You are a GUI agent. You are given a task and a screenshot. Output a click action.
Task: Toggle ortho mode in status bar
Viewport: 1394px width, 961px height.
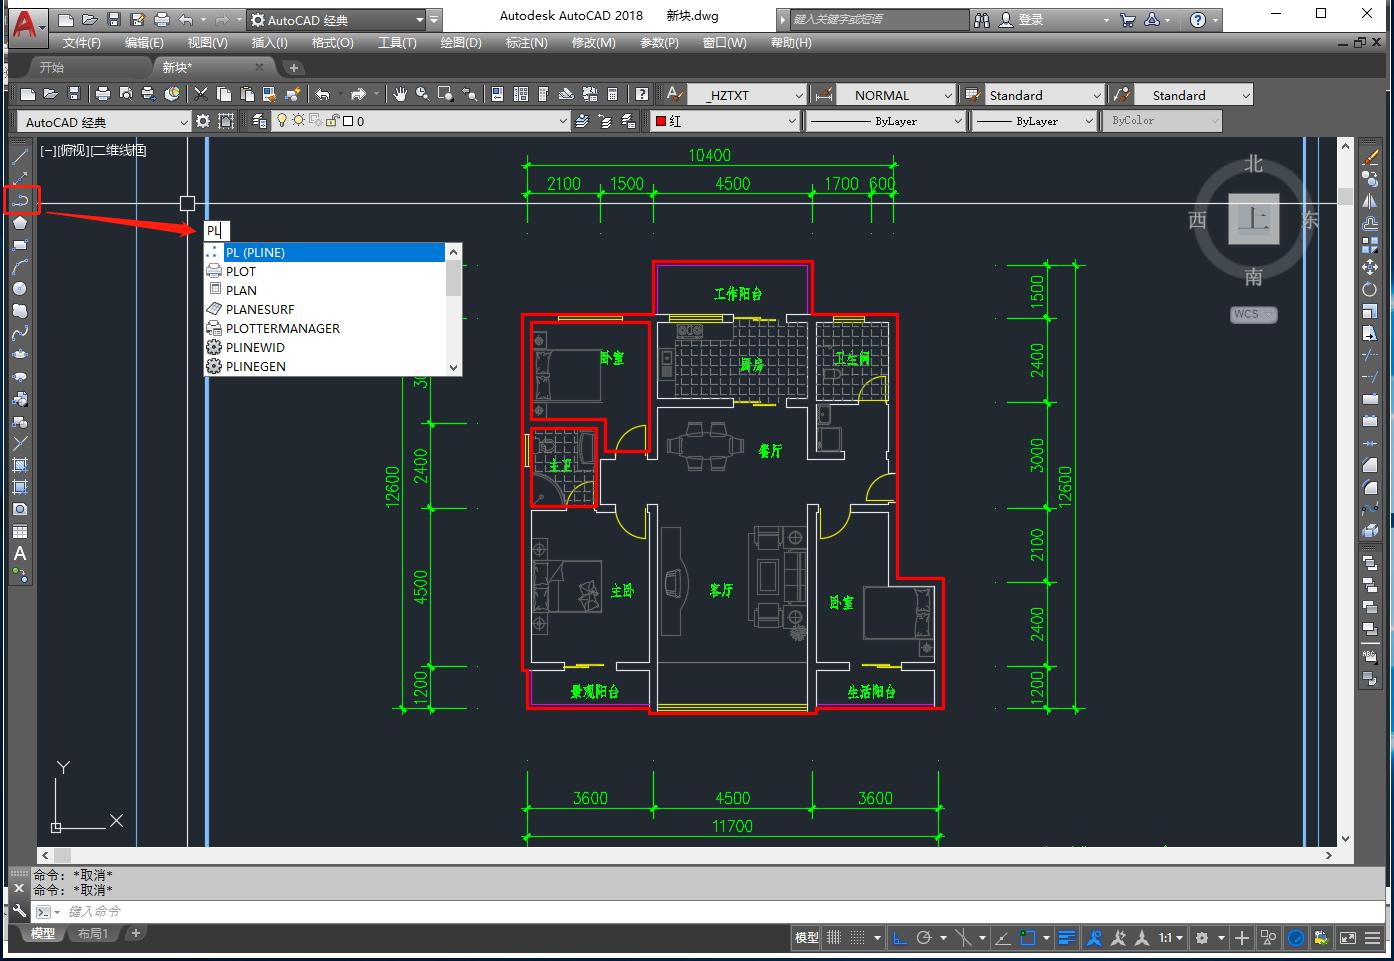(x=899, y=938)
